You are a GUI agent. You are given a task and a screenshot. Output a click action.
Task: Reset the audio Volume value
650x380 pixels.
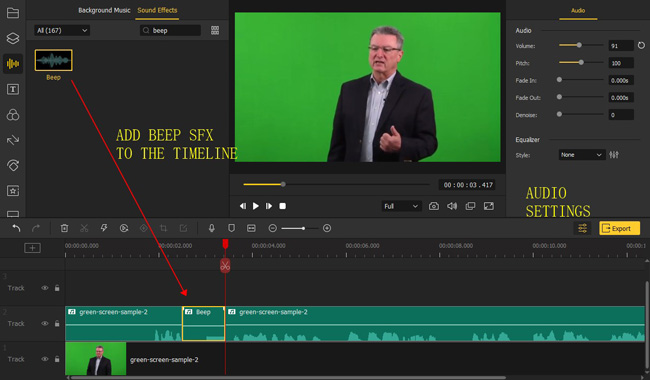click(x=641, y=46)
